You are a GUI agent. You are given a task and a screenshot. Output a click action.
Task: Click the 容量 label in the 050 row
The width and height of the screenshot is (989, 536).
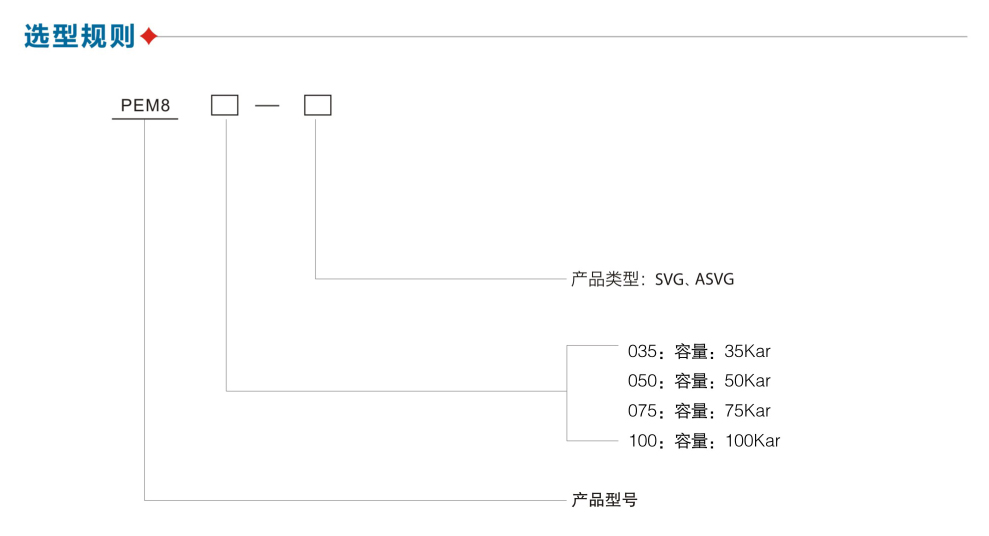(x=691, y=382)
